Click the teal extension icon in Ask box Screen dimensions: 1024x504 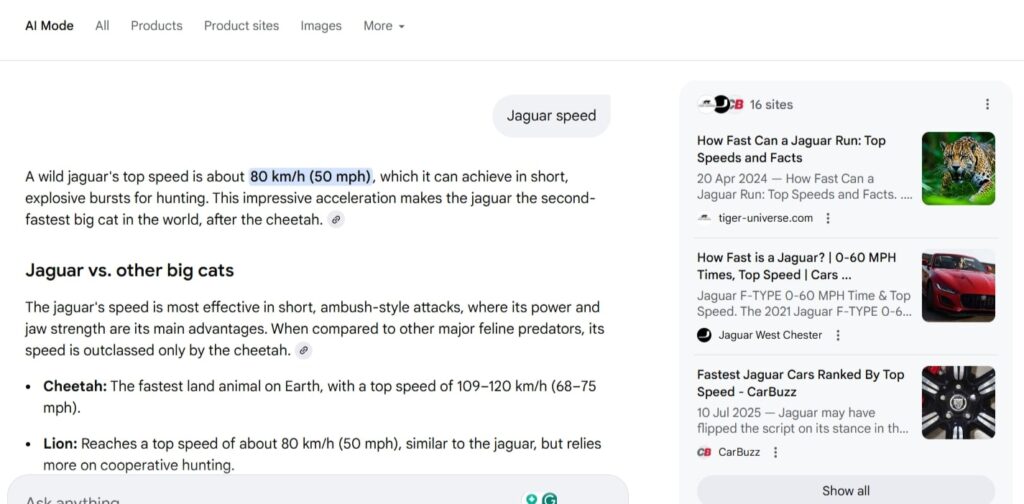point(531,499)
